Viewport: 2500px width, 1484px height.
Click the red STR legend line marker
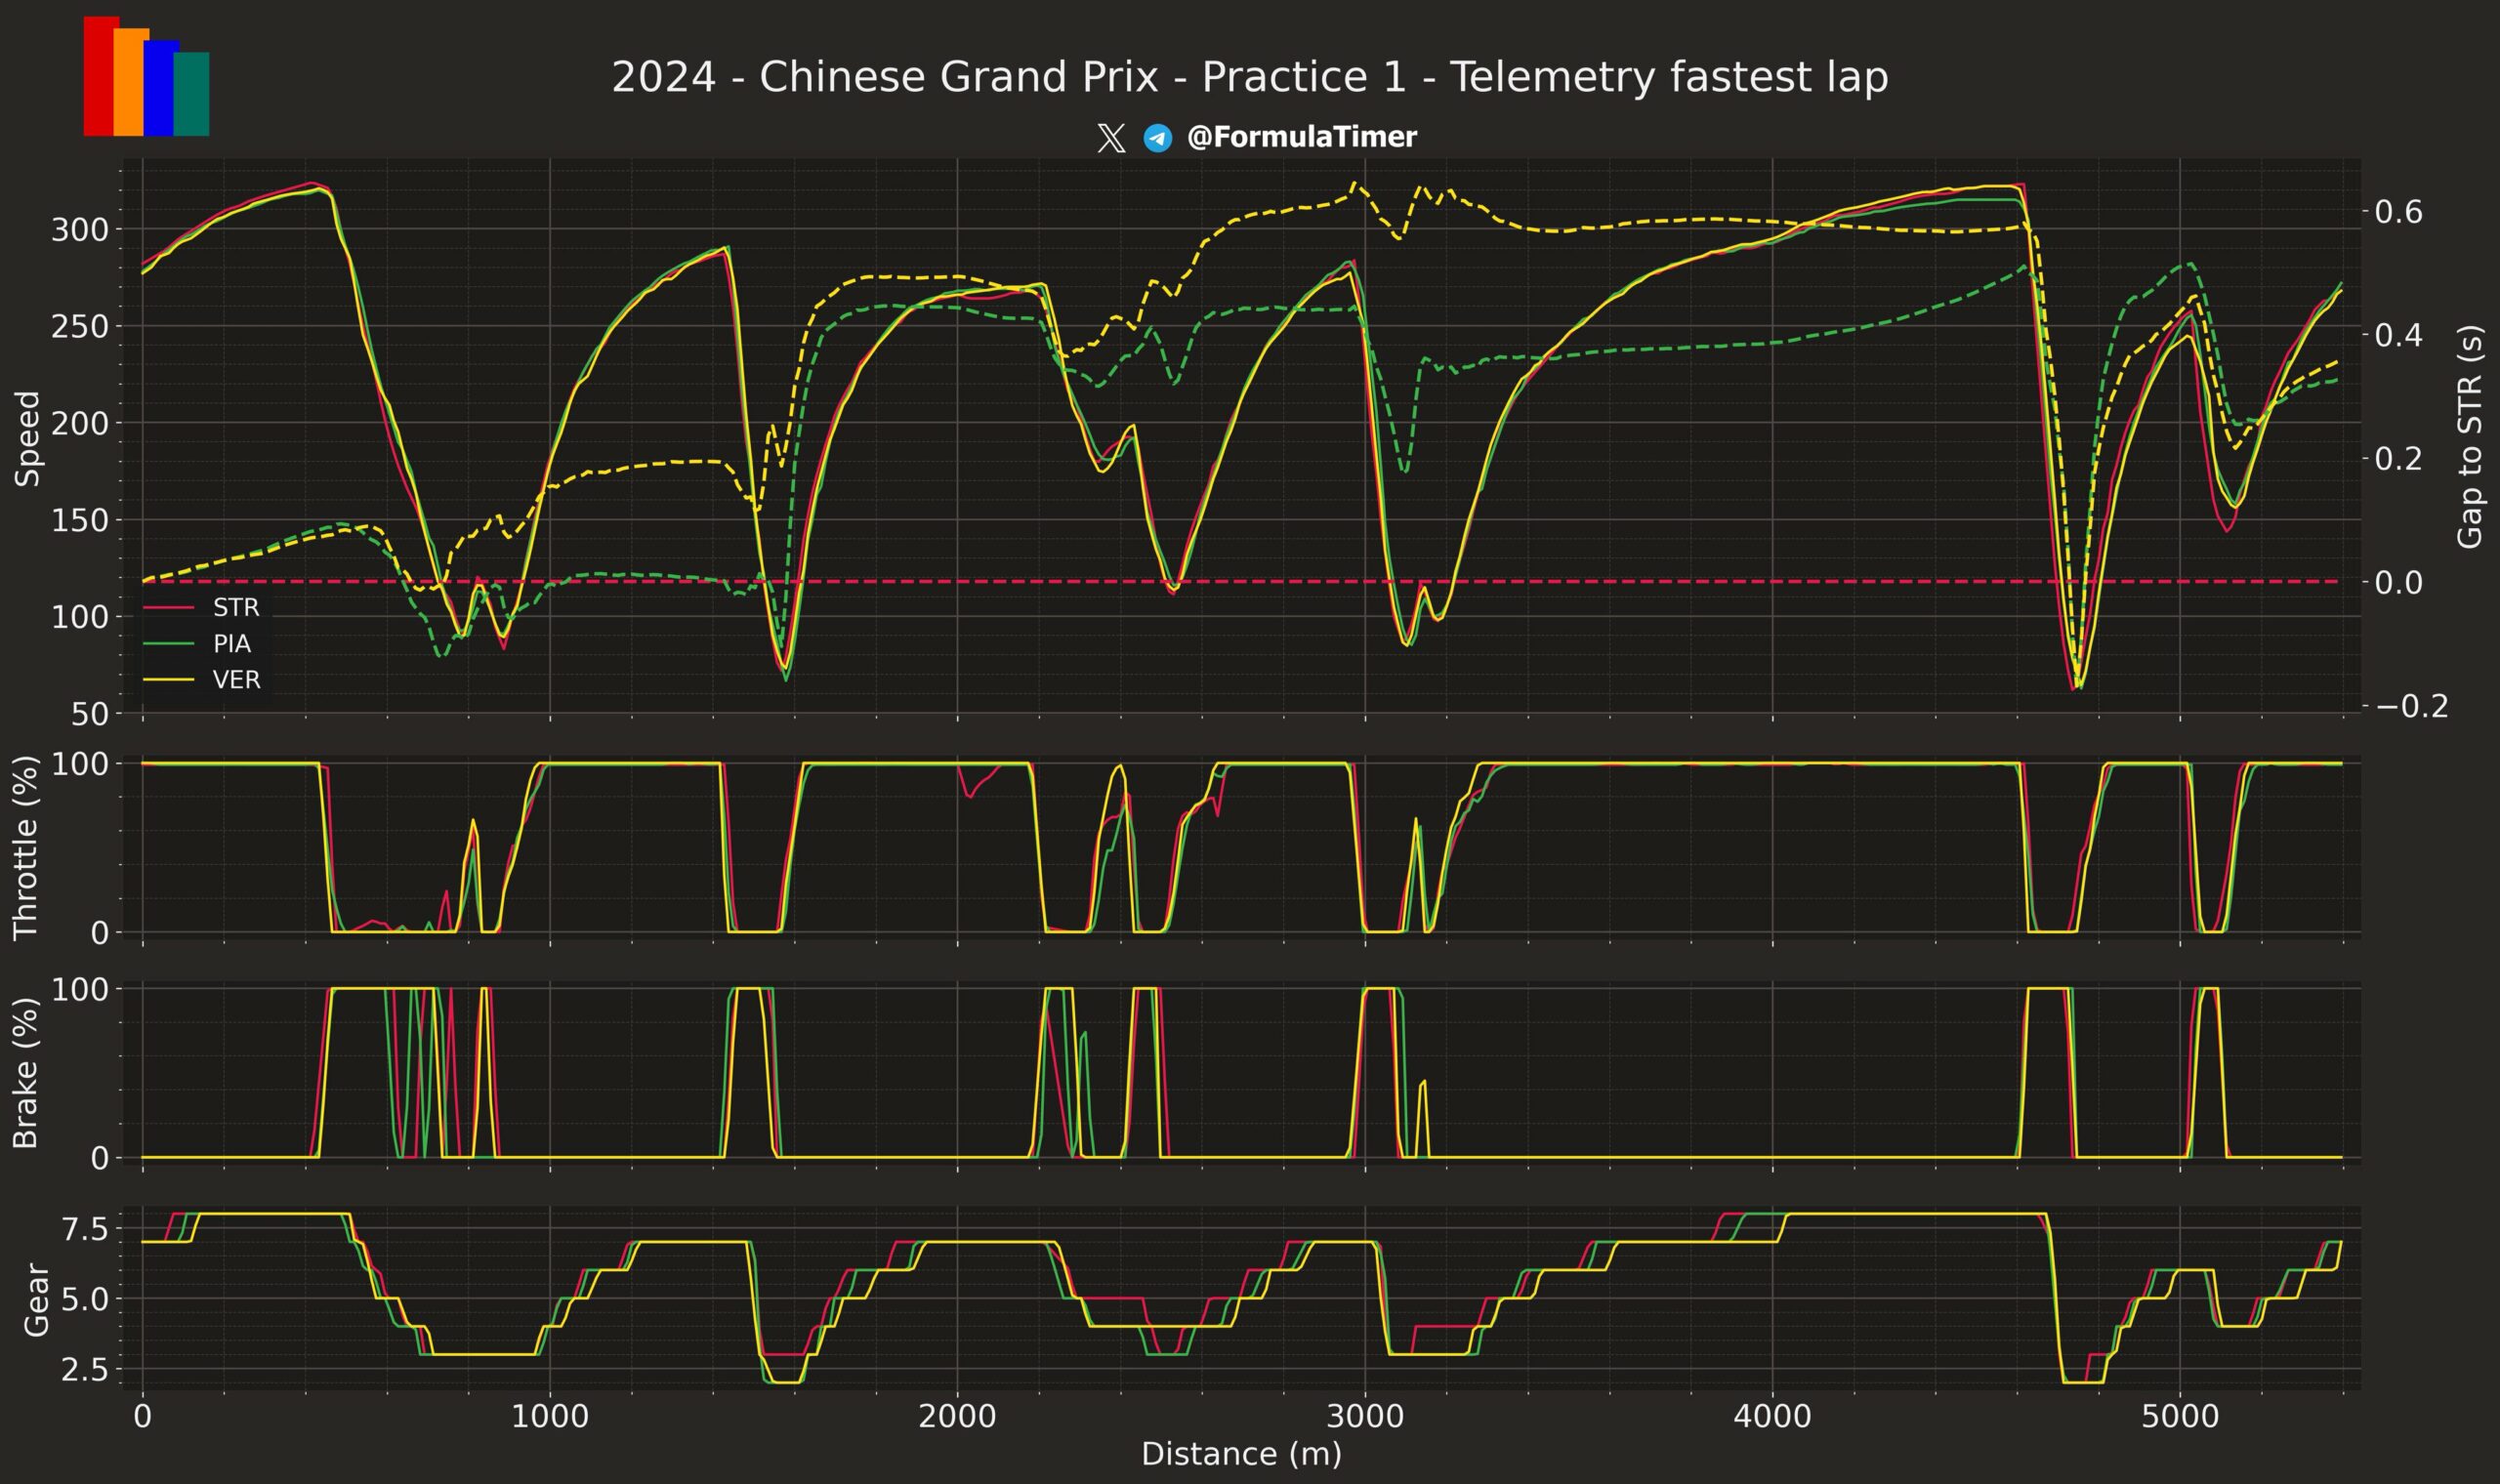click(x=168, y=608)
